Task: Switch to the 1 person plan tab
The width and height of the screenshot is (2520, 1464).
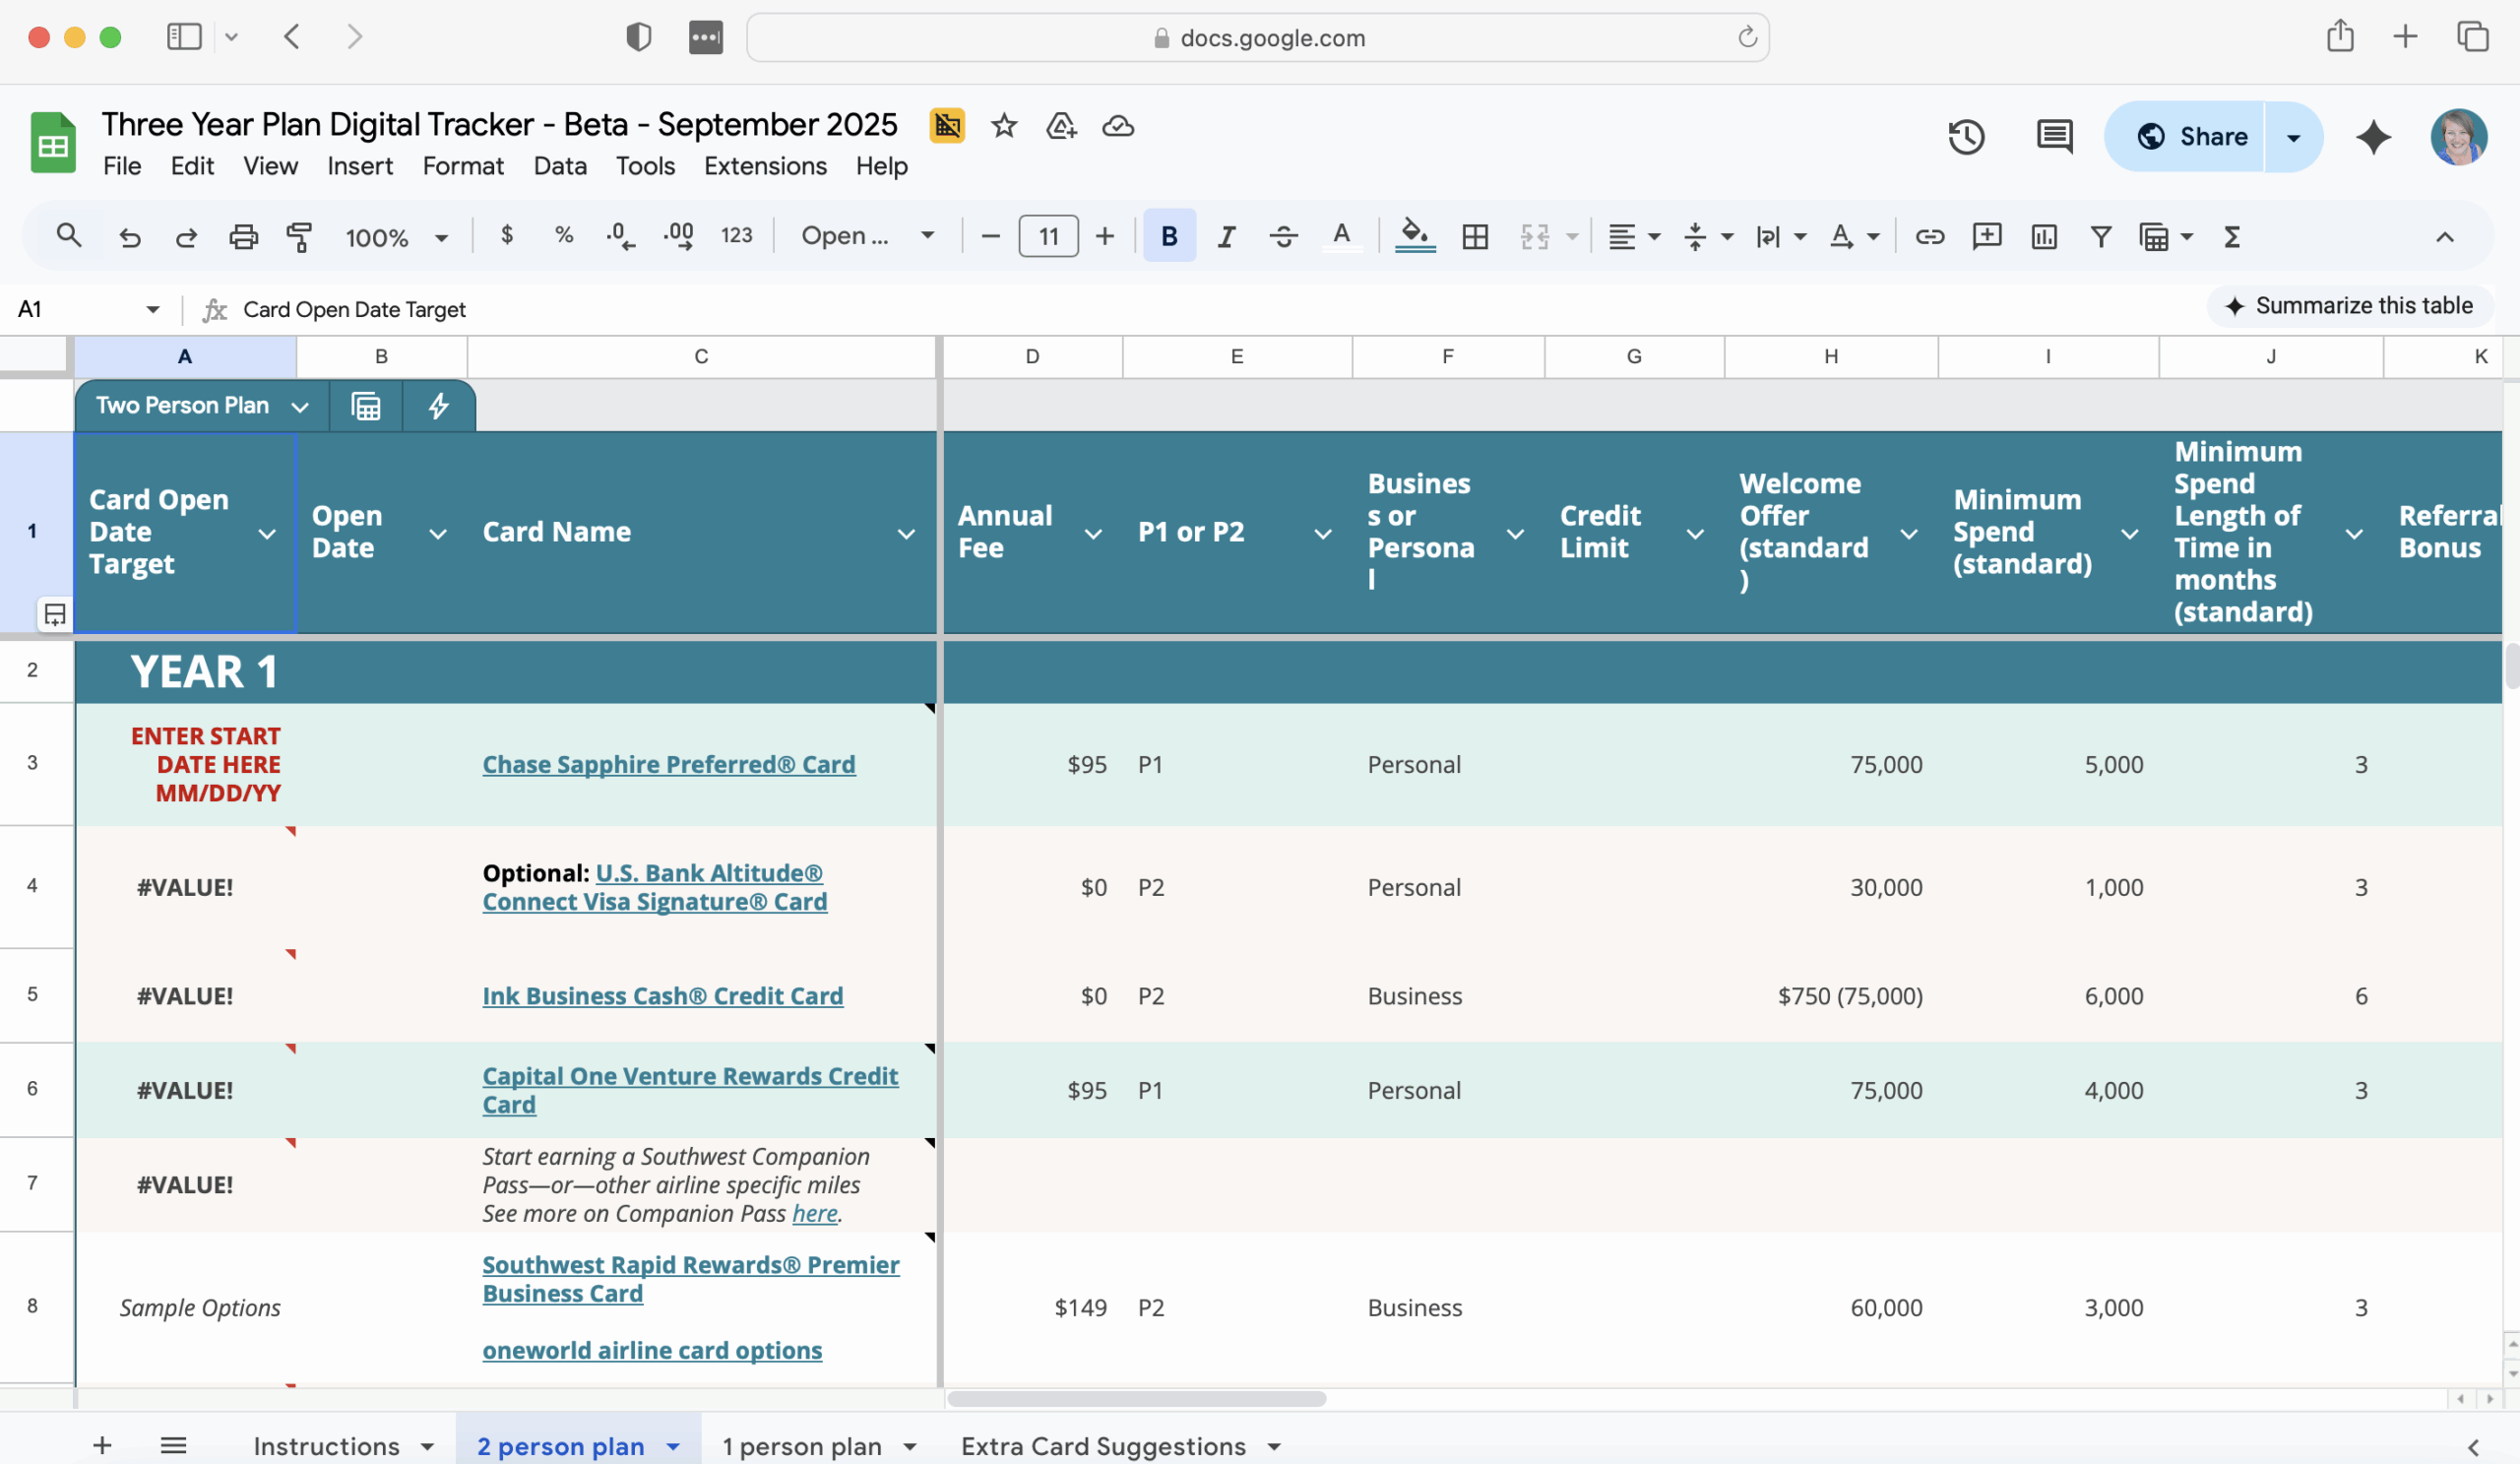Action: tap(802, 1446)
